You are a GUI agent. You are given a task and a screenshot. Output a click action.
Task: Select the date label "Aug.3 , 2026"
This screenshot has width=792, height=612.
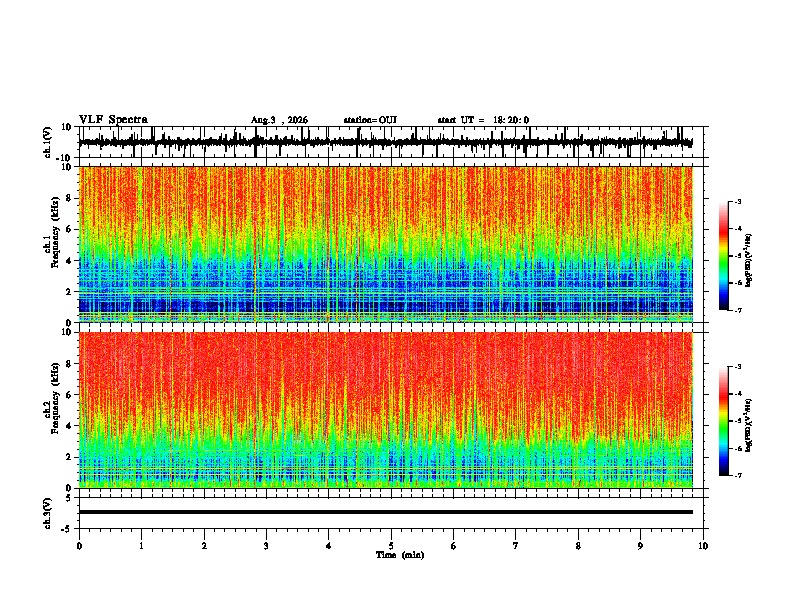(279, 120)
